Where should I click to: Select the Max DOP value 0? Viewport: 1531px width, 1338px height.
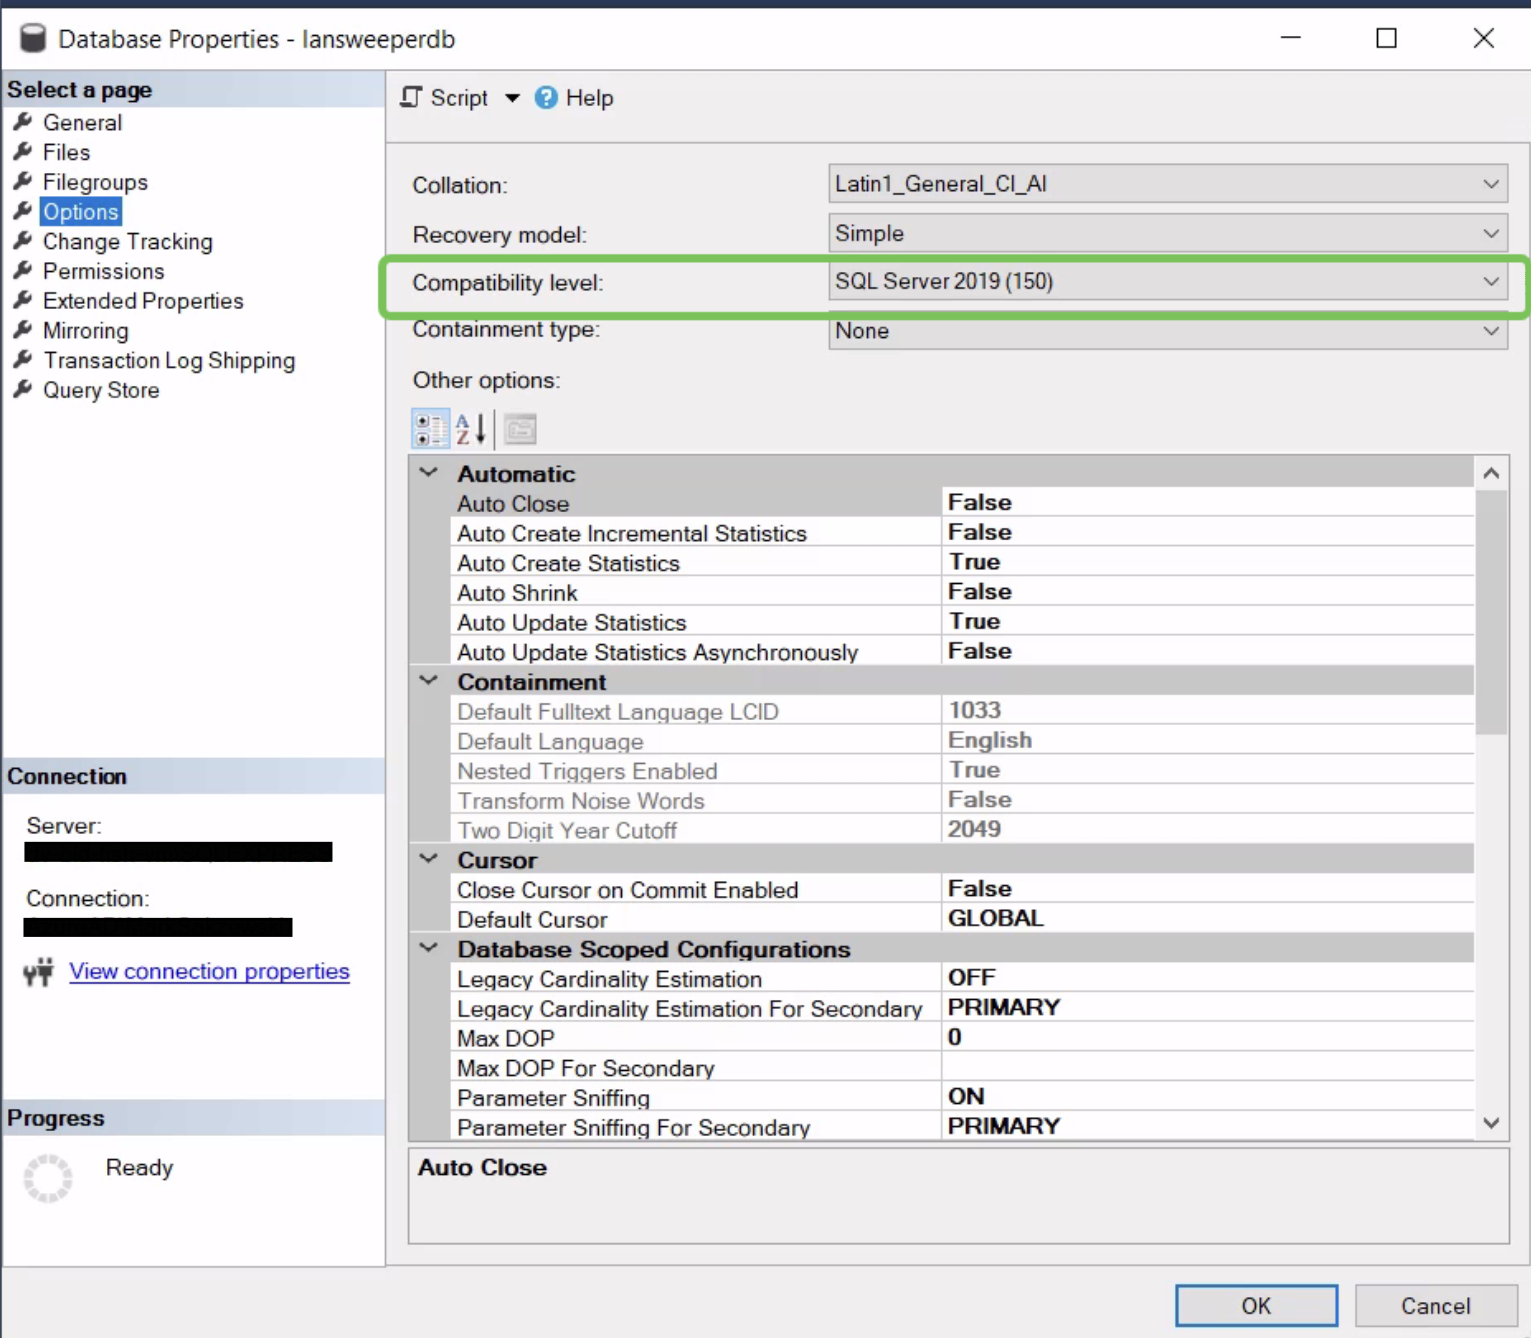pyautogui.click(x=954, y=1037)
